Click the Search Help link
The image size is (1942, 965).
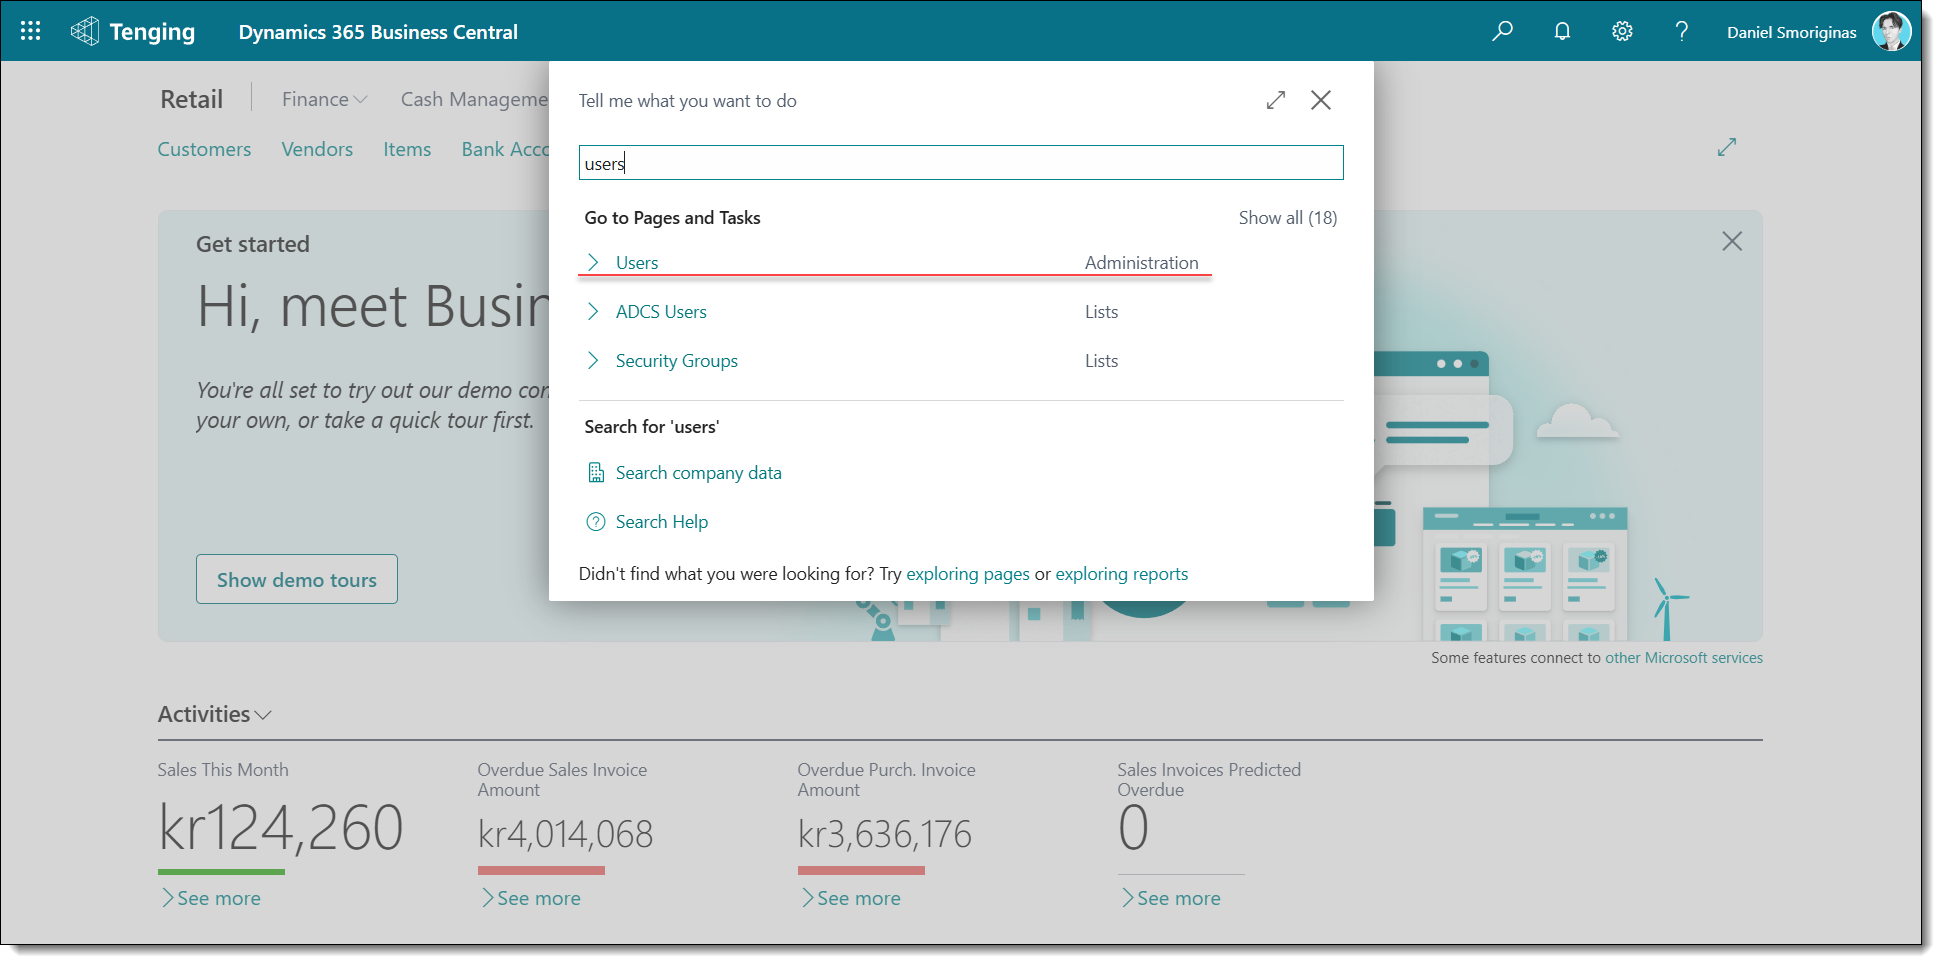click(x=662, y=522)
